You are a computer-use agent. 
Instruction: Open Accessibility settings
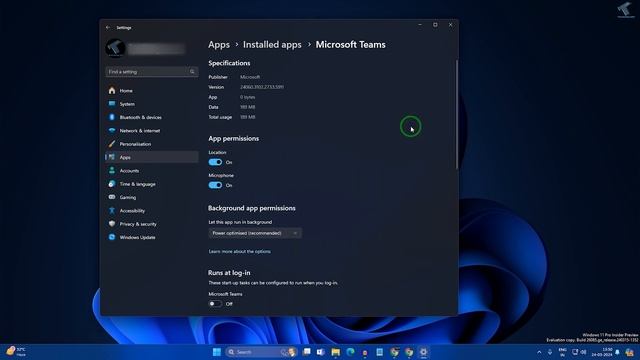coord(152,211)
